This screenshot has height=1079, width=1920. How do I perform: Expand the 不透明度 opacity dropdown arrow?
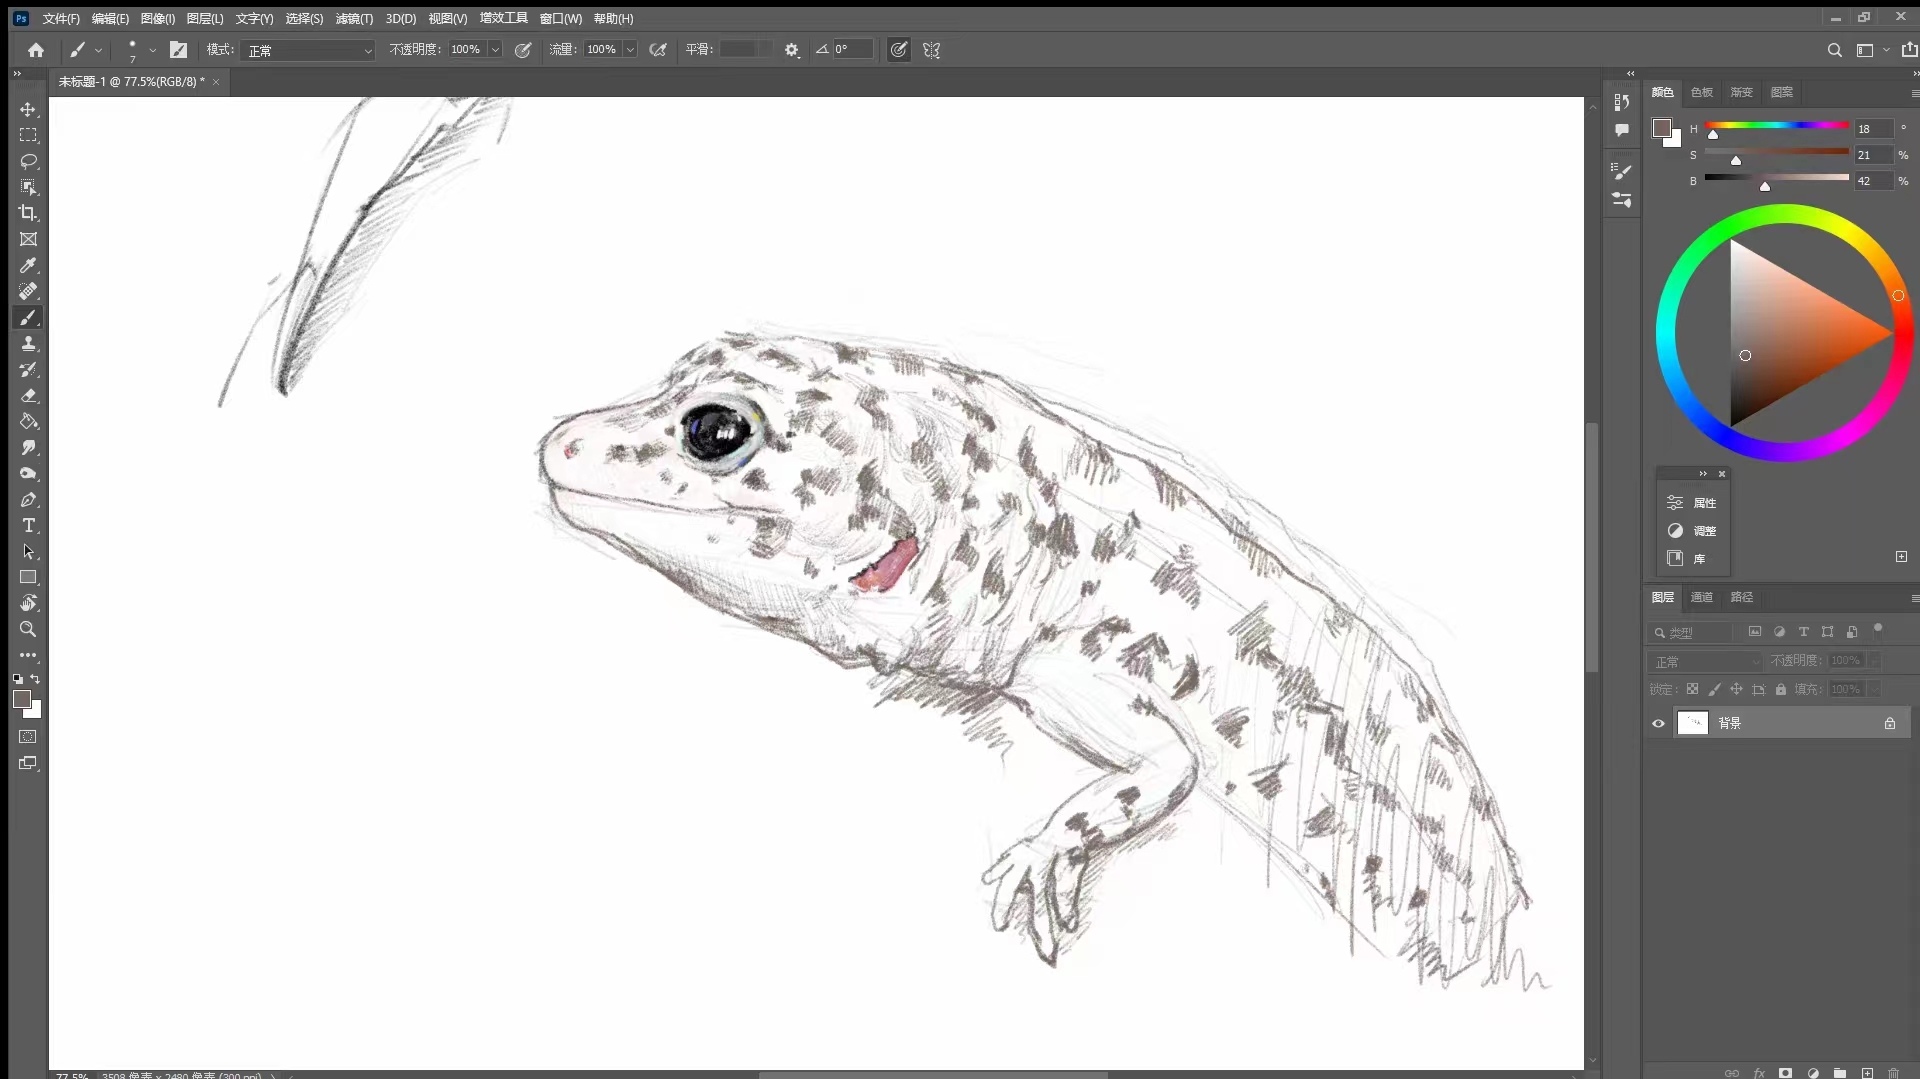(x=495, y=50)
